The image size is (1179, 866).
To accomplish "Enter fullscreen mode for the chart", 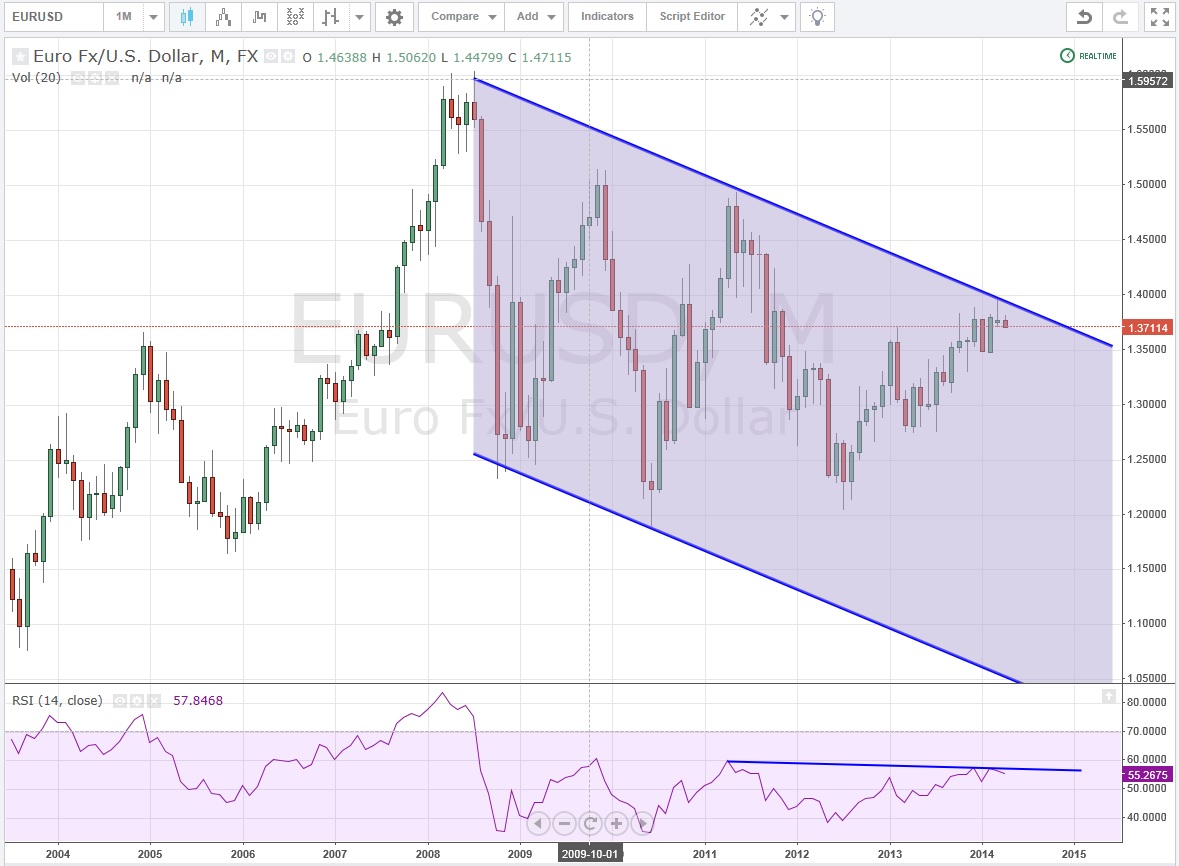I will point(1159,17).
